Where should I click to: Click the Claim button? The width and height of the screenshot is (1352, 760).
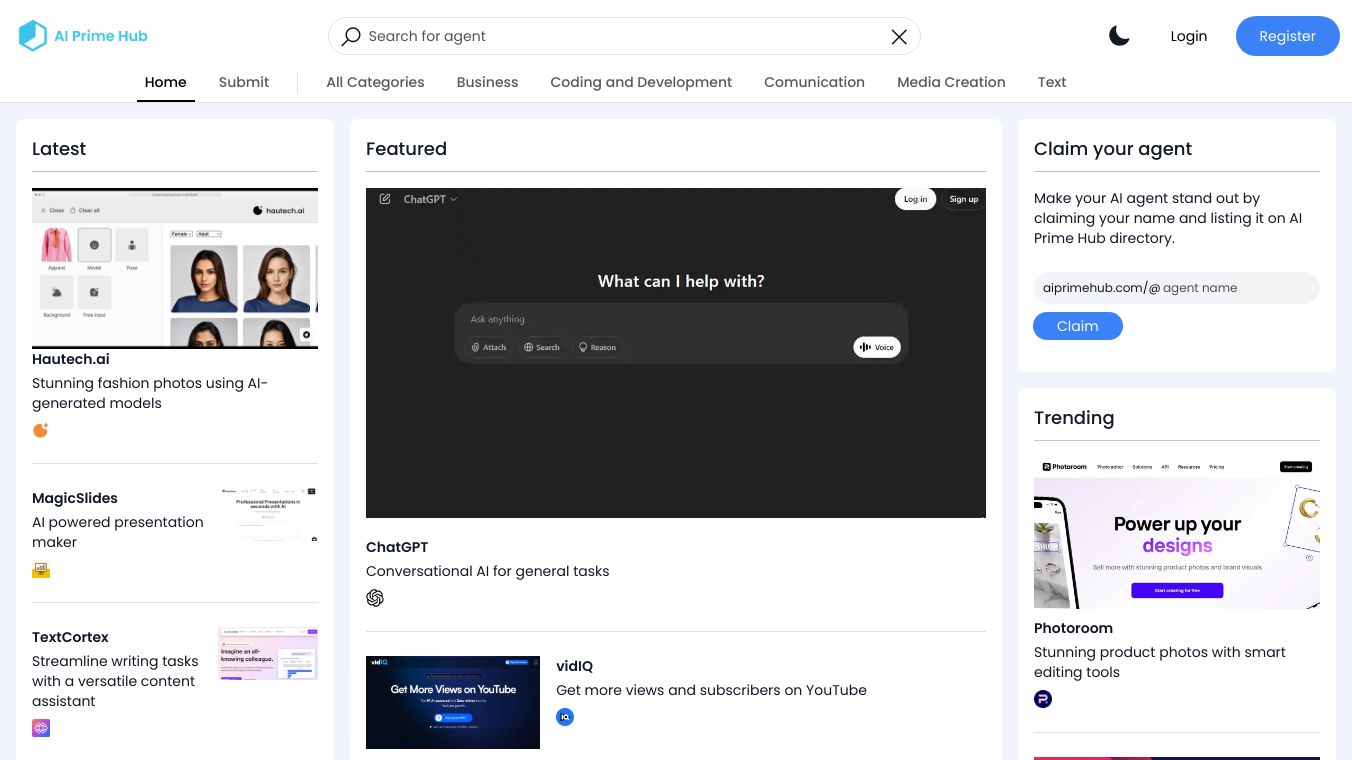1078,326
